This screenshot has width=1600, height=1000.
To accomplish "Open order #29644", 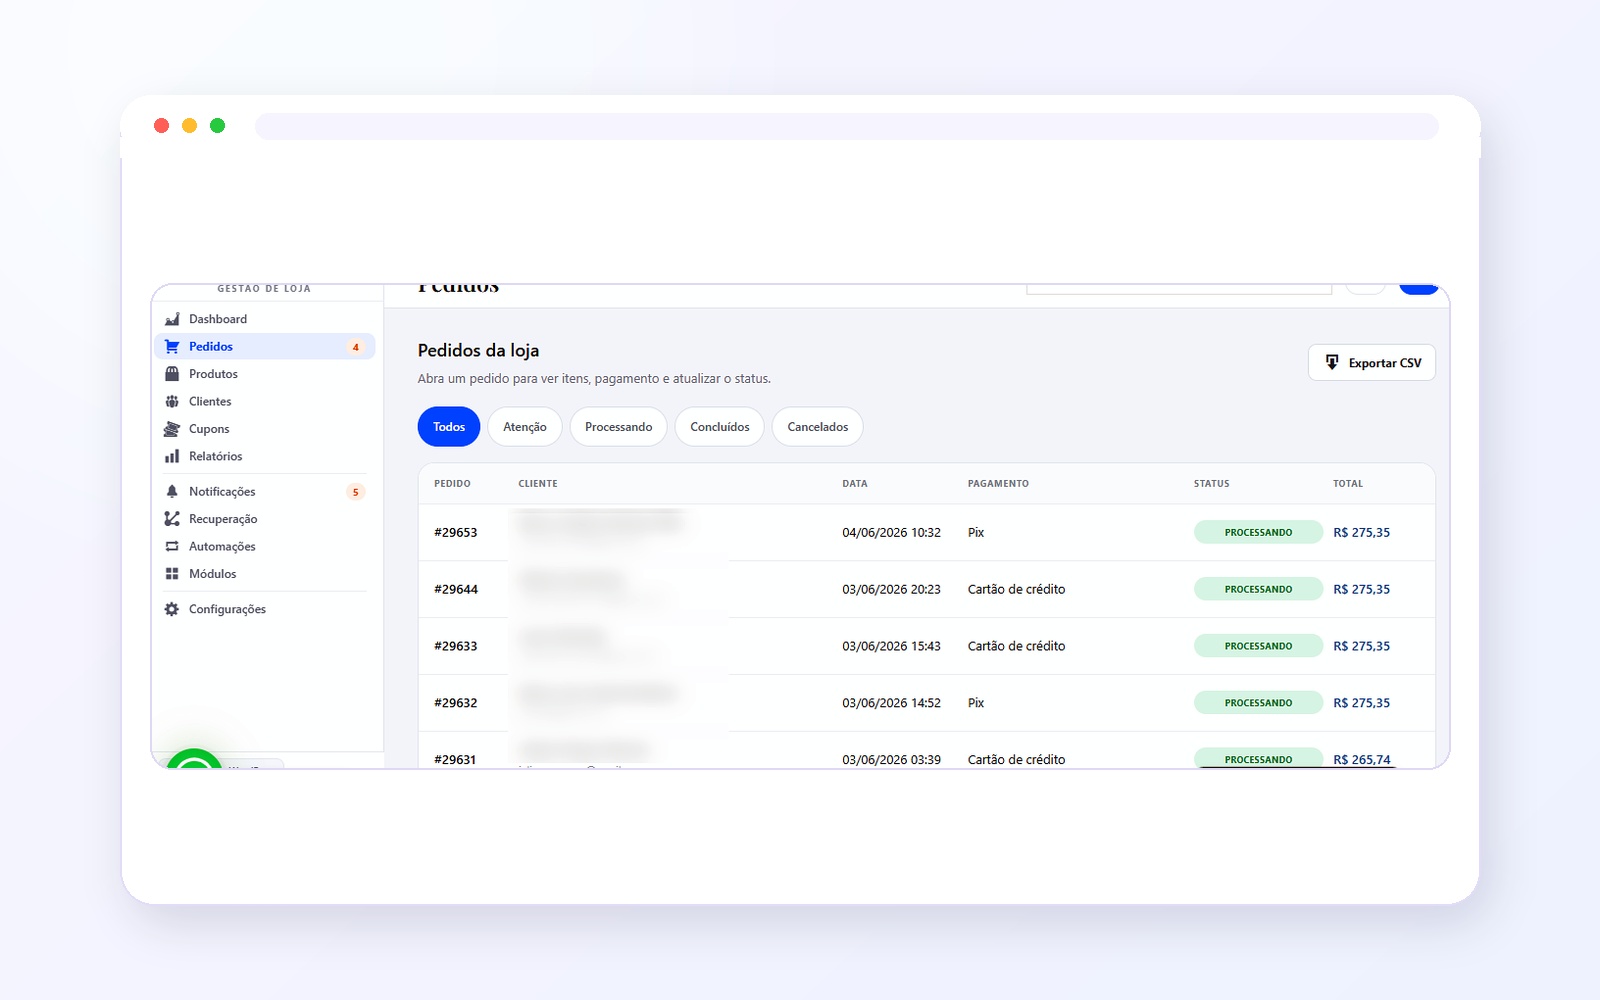I will click(456, 590).
